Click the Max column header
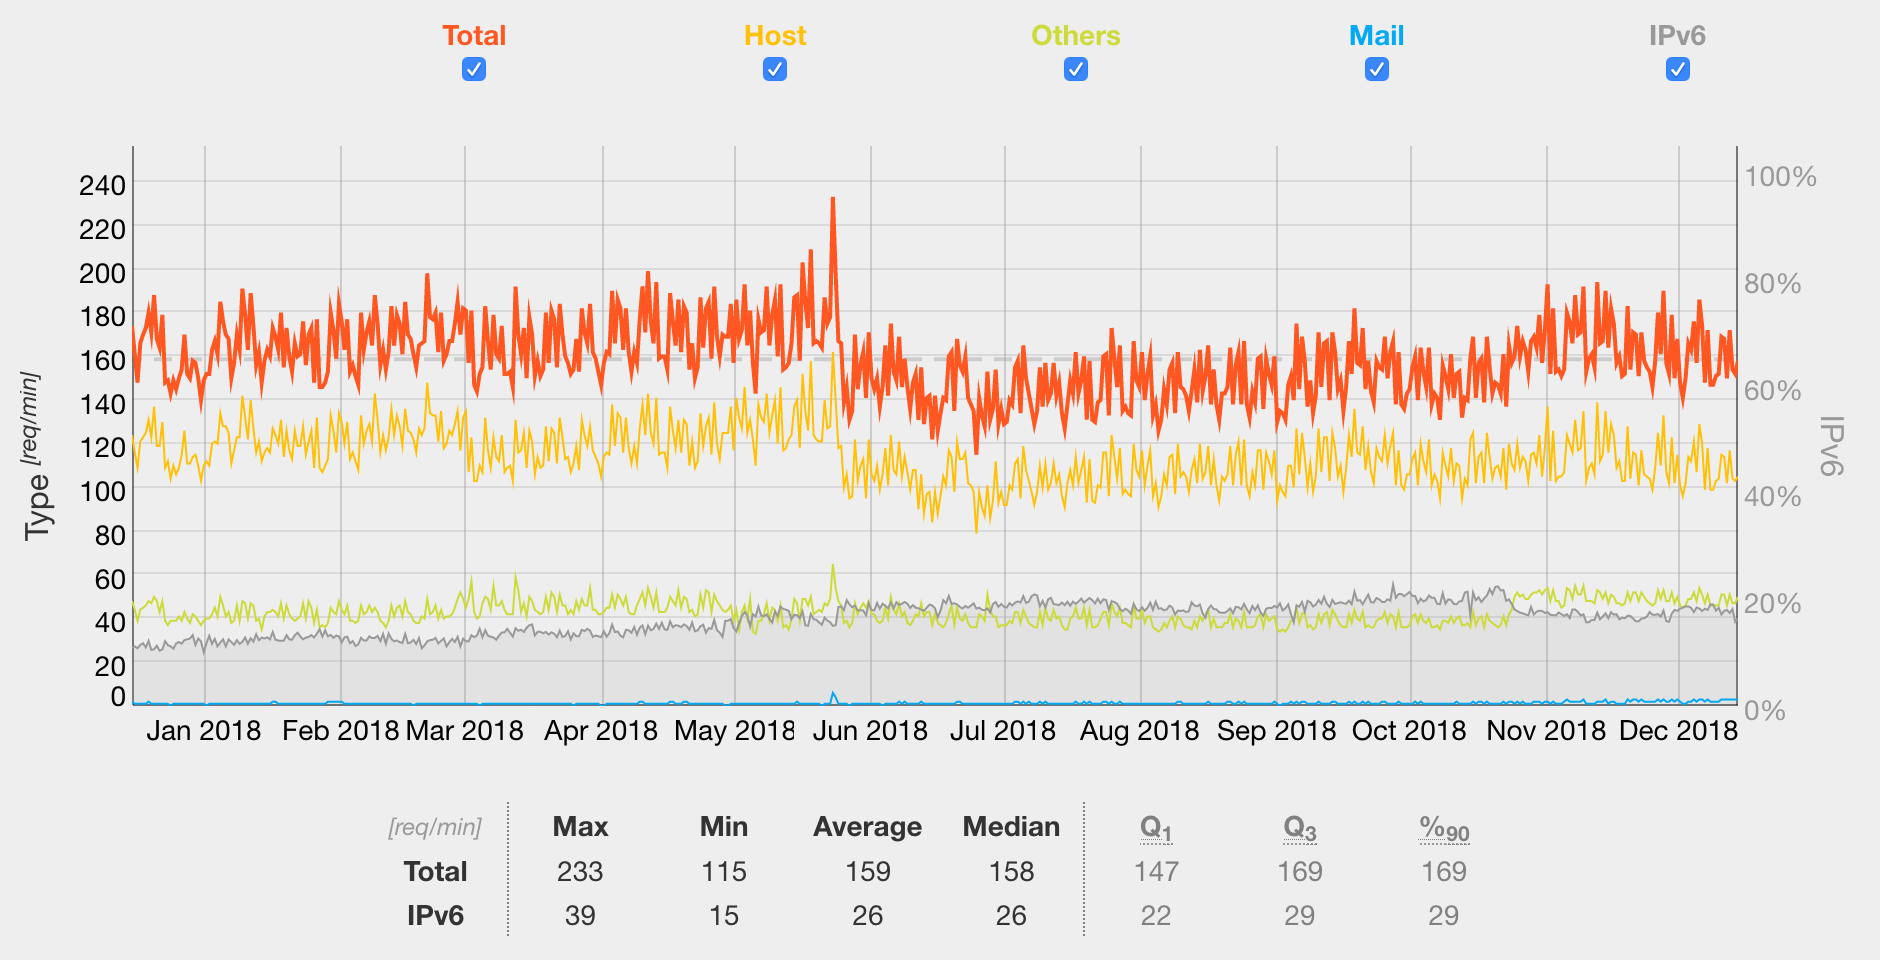This screenshot has height=960, width=1880. pyautogui.click(x=580, y=827)
